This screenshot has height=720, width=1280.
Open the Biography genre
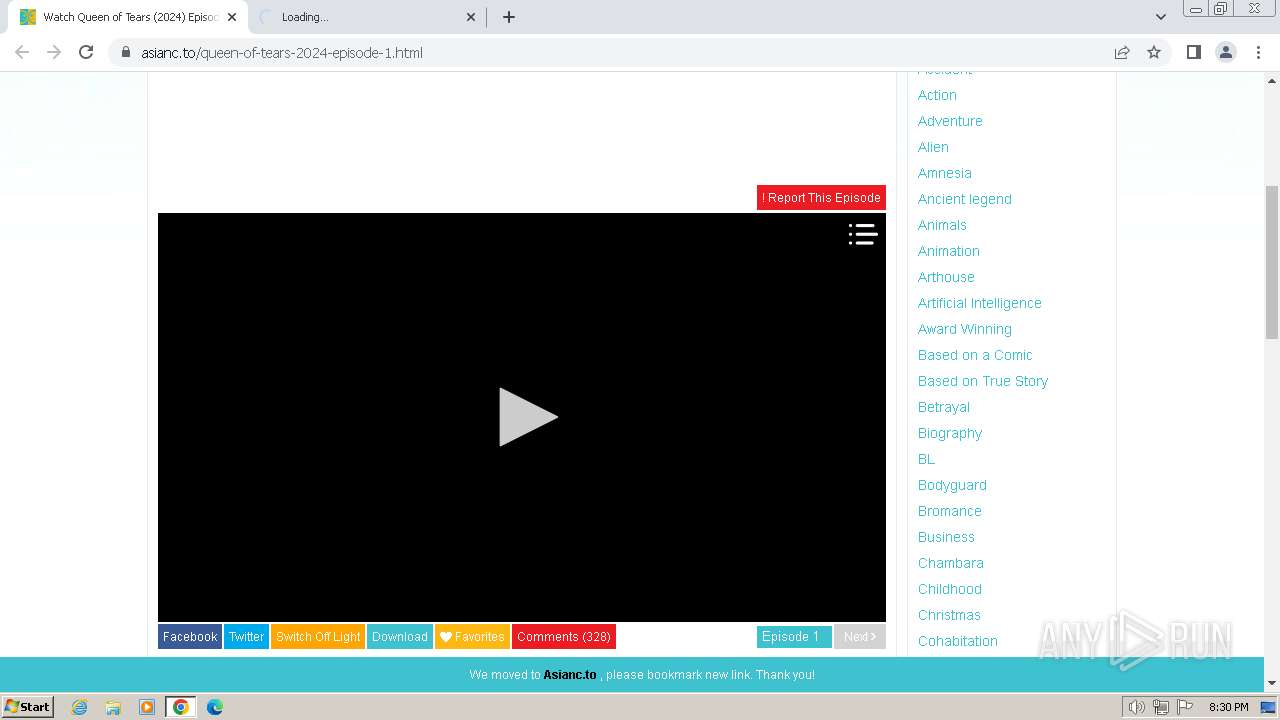tap(950, 433)
